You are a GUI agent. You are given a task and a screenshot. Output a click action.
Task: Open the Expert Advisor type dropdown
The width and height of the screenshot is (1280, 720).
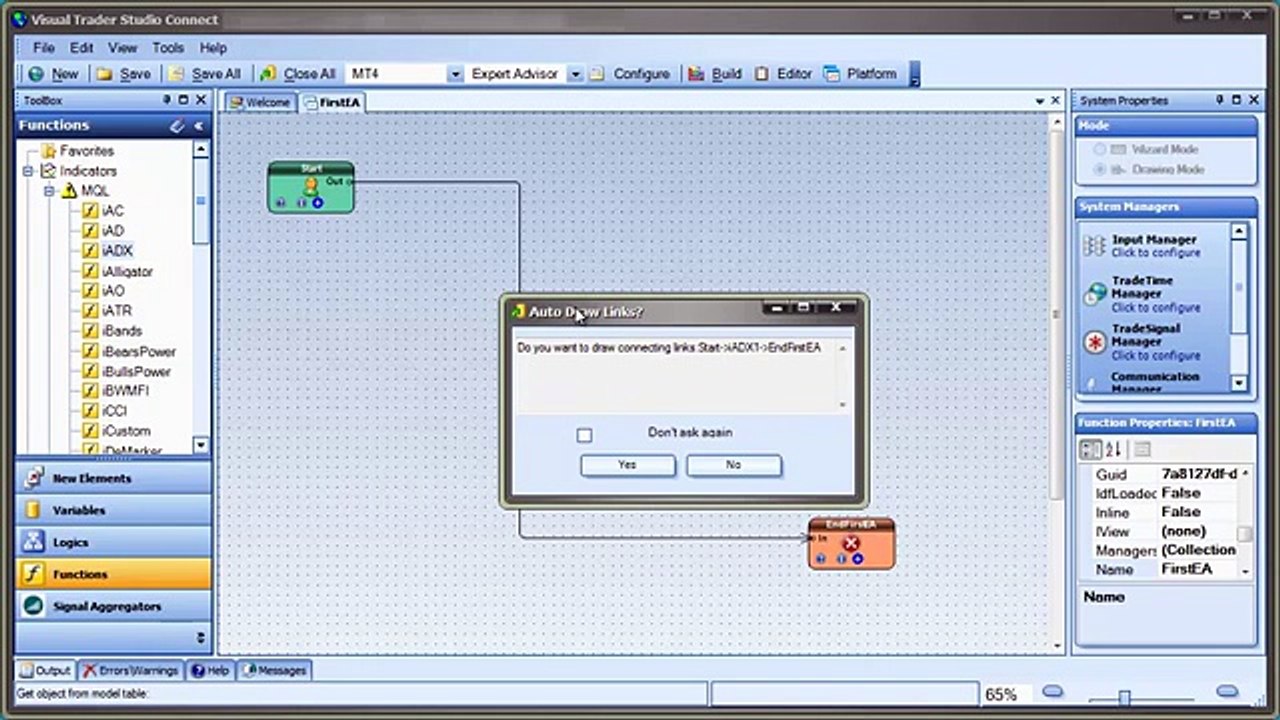click(x=575, y=74)
